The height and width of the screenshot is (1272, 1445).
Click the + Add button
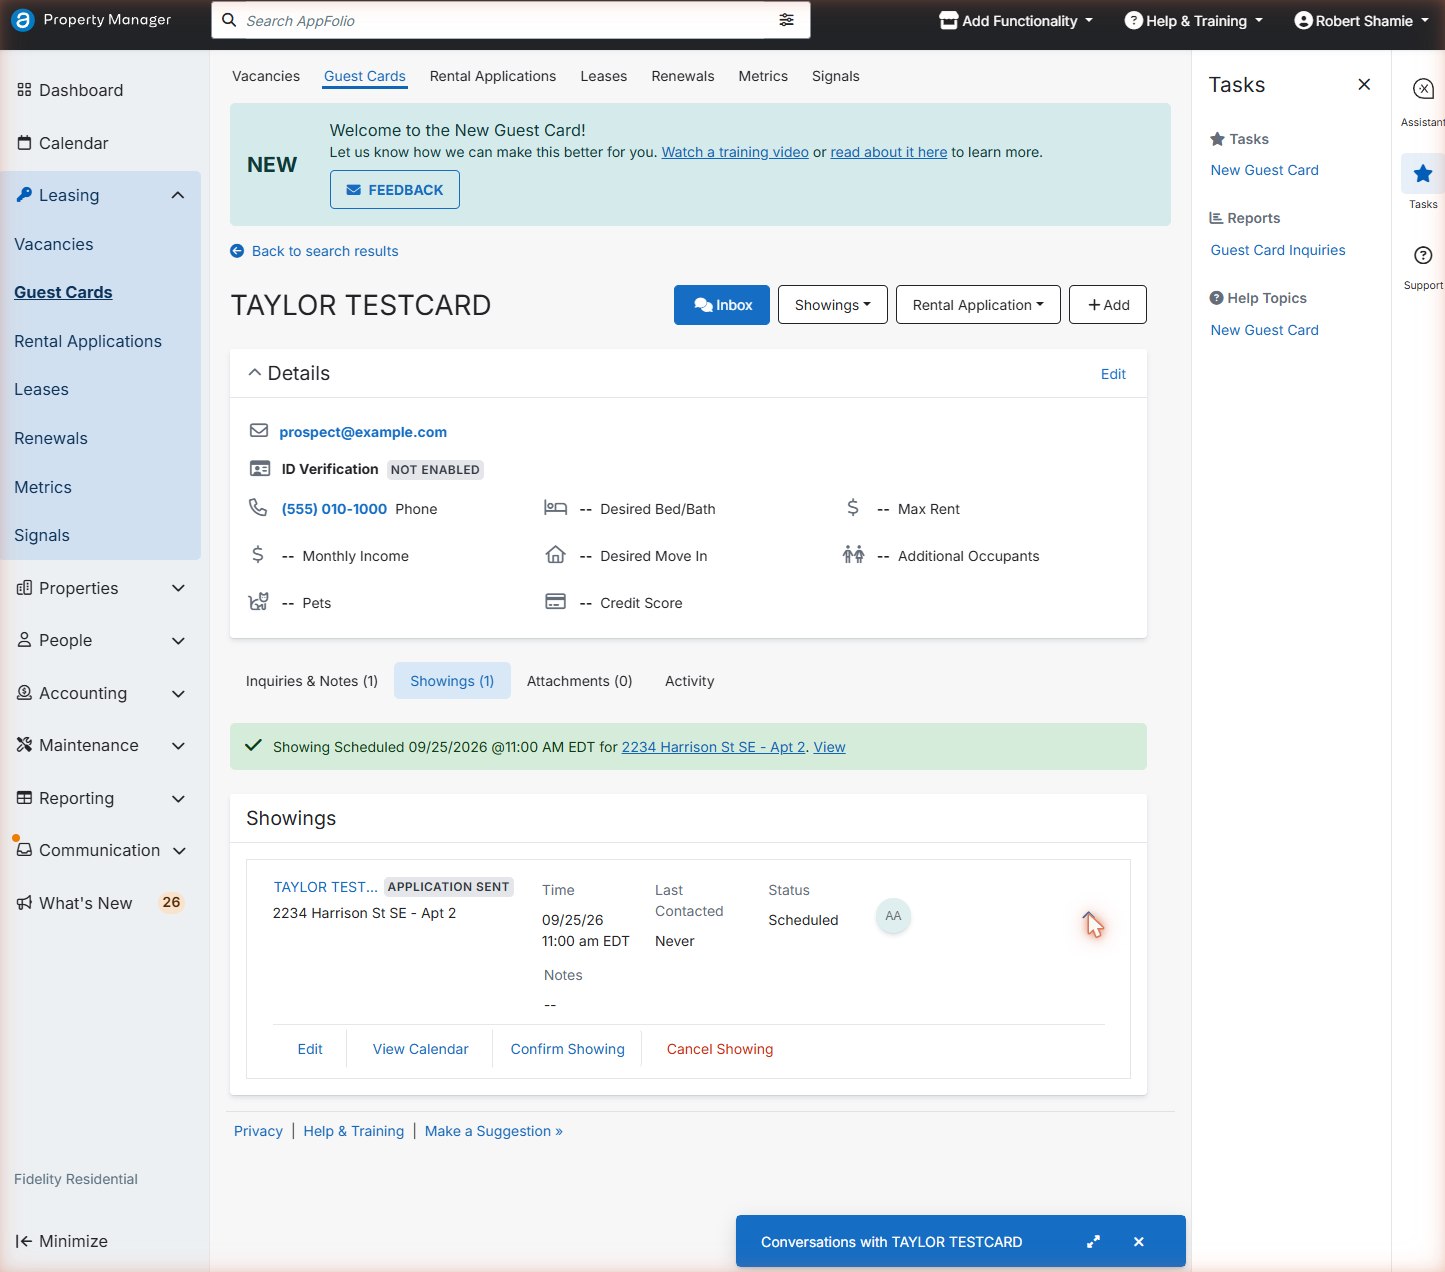point(1108,305)
